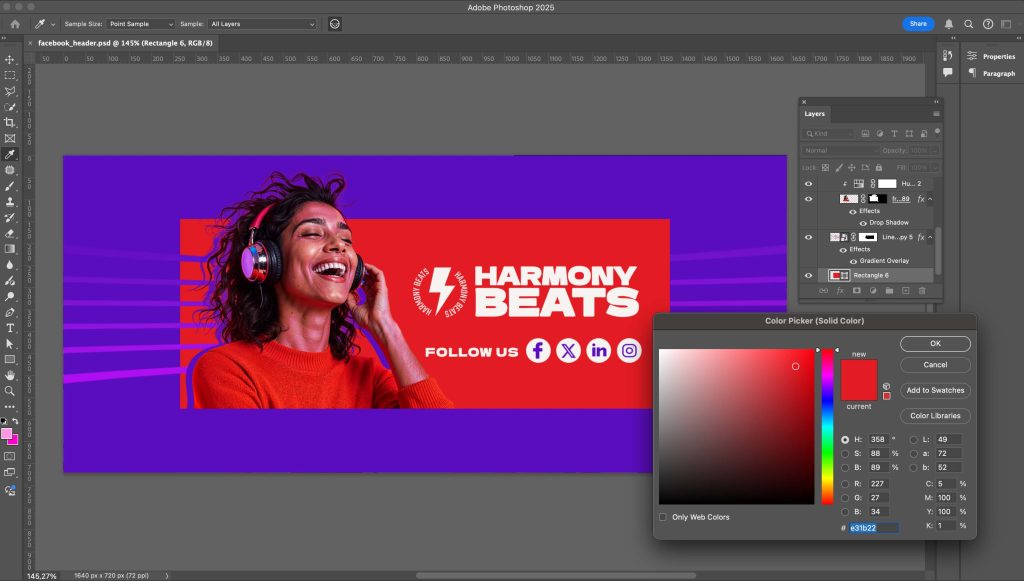
Task: Select the Zoom tool in toolbar
Action: (x=10, y=391)
